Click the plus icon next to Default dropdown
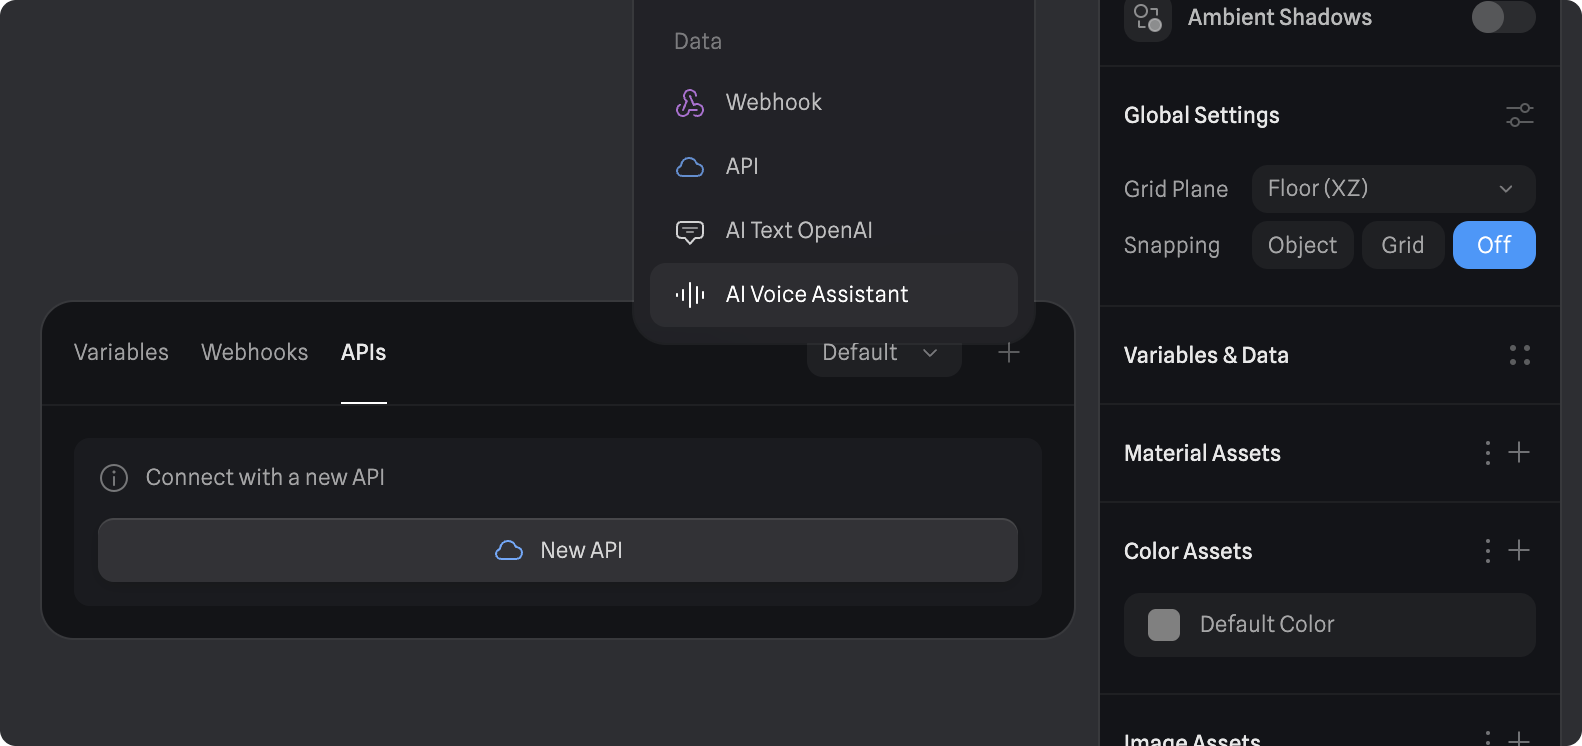The image size is (1582, 746). (1009, 353)
